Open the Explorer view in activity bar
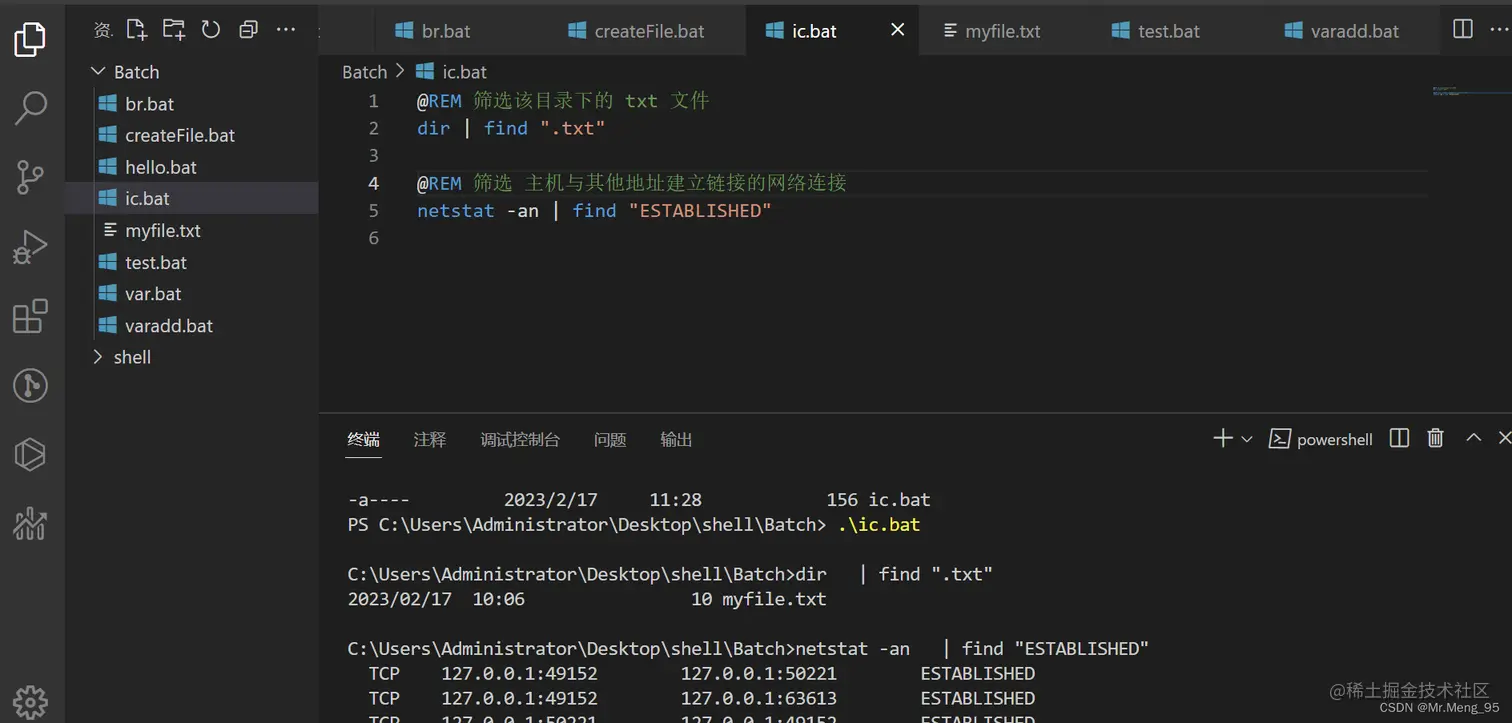The height and width of the screenshot is (723, 1512). click(30, 39)
